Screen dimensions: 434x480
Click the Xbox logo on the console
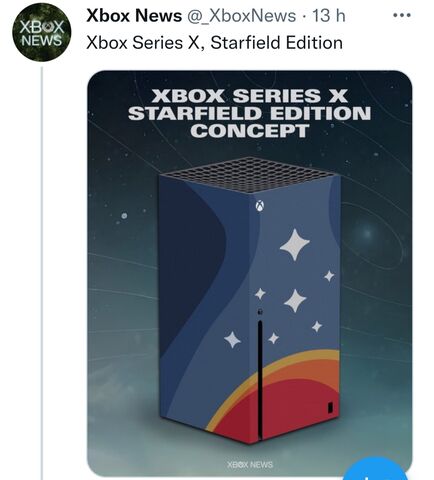click(260, 205)
